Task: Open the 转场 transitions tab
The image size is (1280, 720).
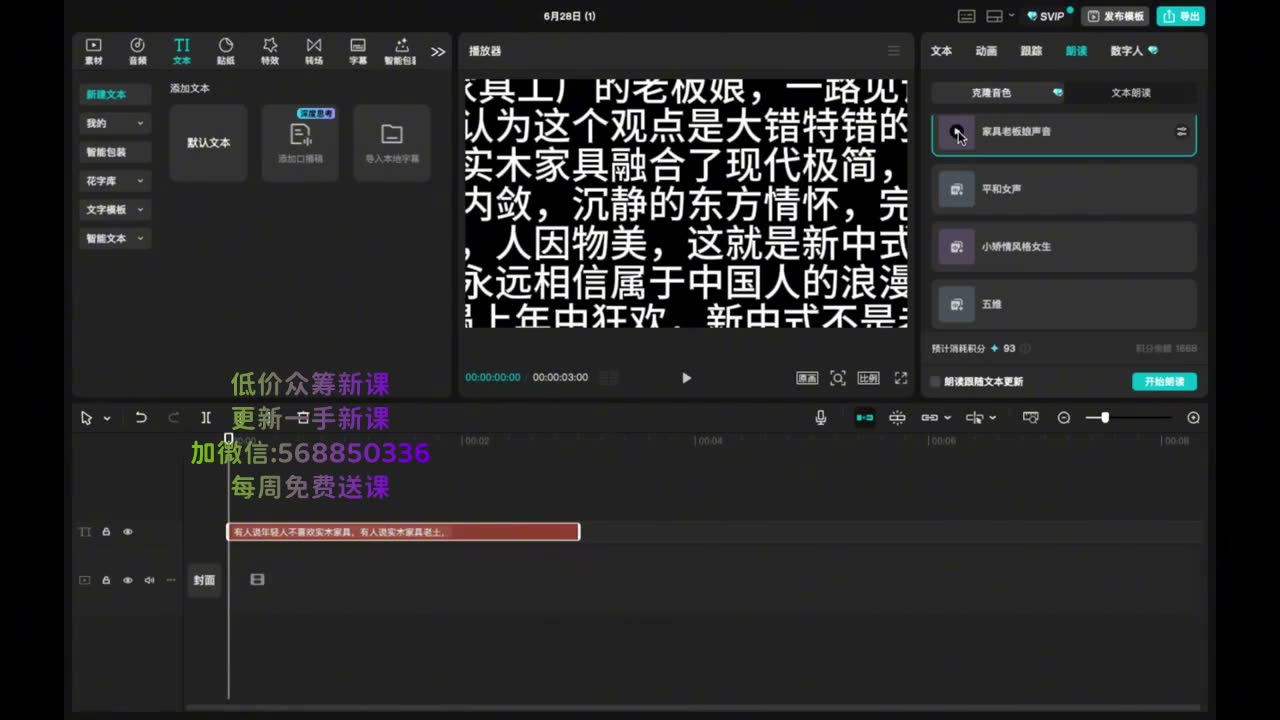Action: pyautogui.click(x=314, y=51)
